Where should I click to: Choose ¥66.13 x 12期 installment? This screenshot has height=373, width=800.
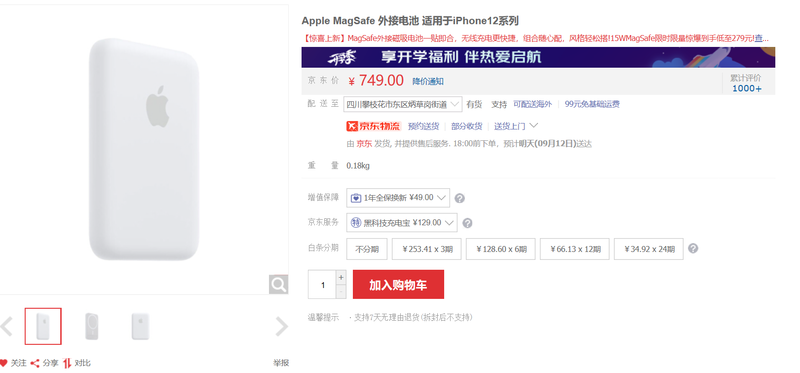[574, 248]
